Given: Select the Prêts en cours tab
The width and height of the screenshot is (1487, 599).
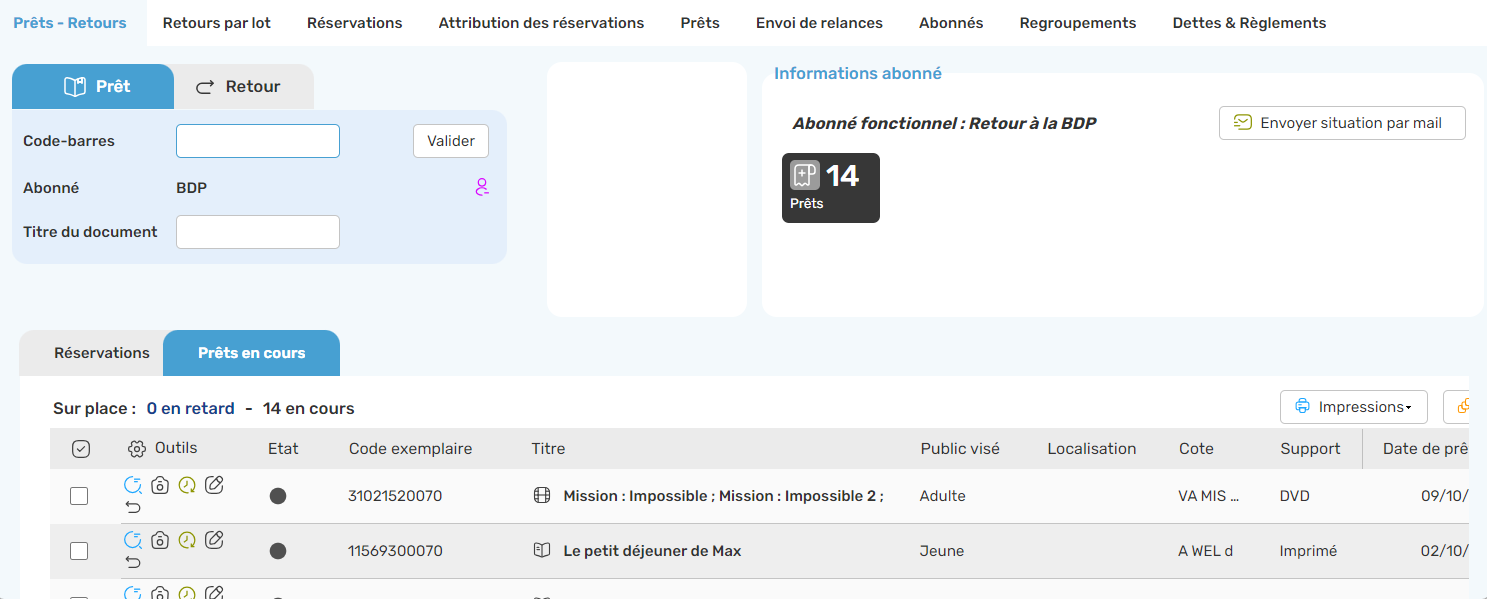Looking at the screenshot, I should click(x=252, y=353).
